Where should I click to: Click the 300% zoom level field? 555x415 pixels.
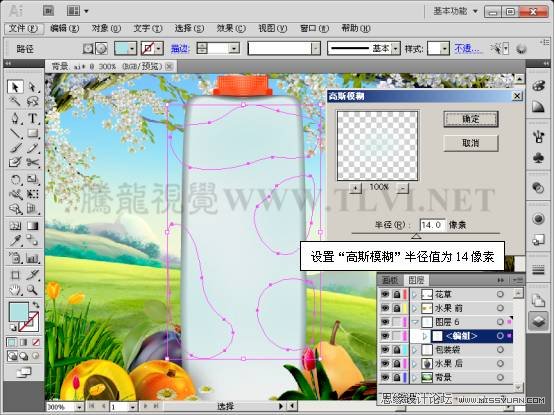[x=60, y=407]
